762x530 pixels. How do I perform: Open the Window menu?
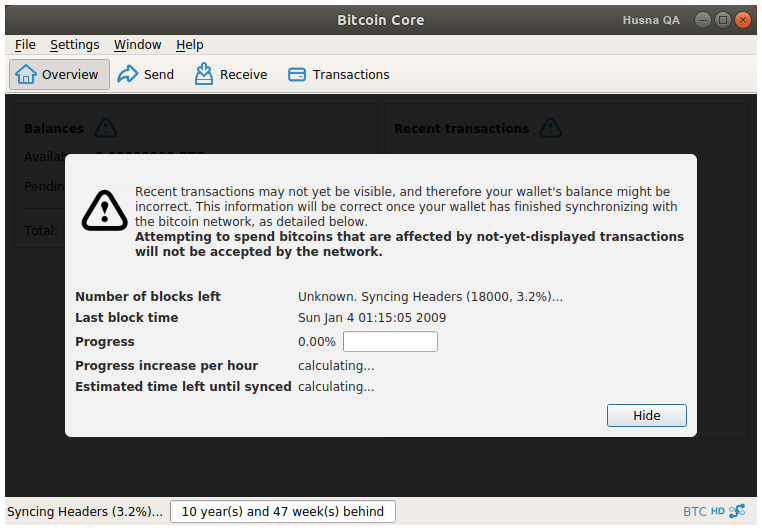138,45
